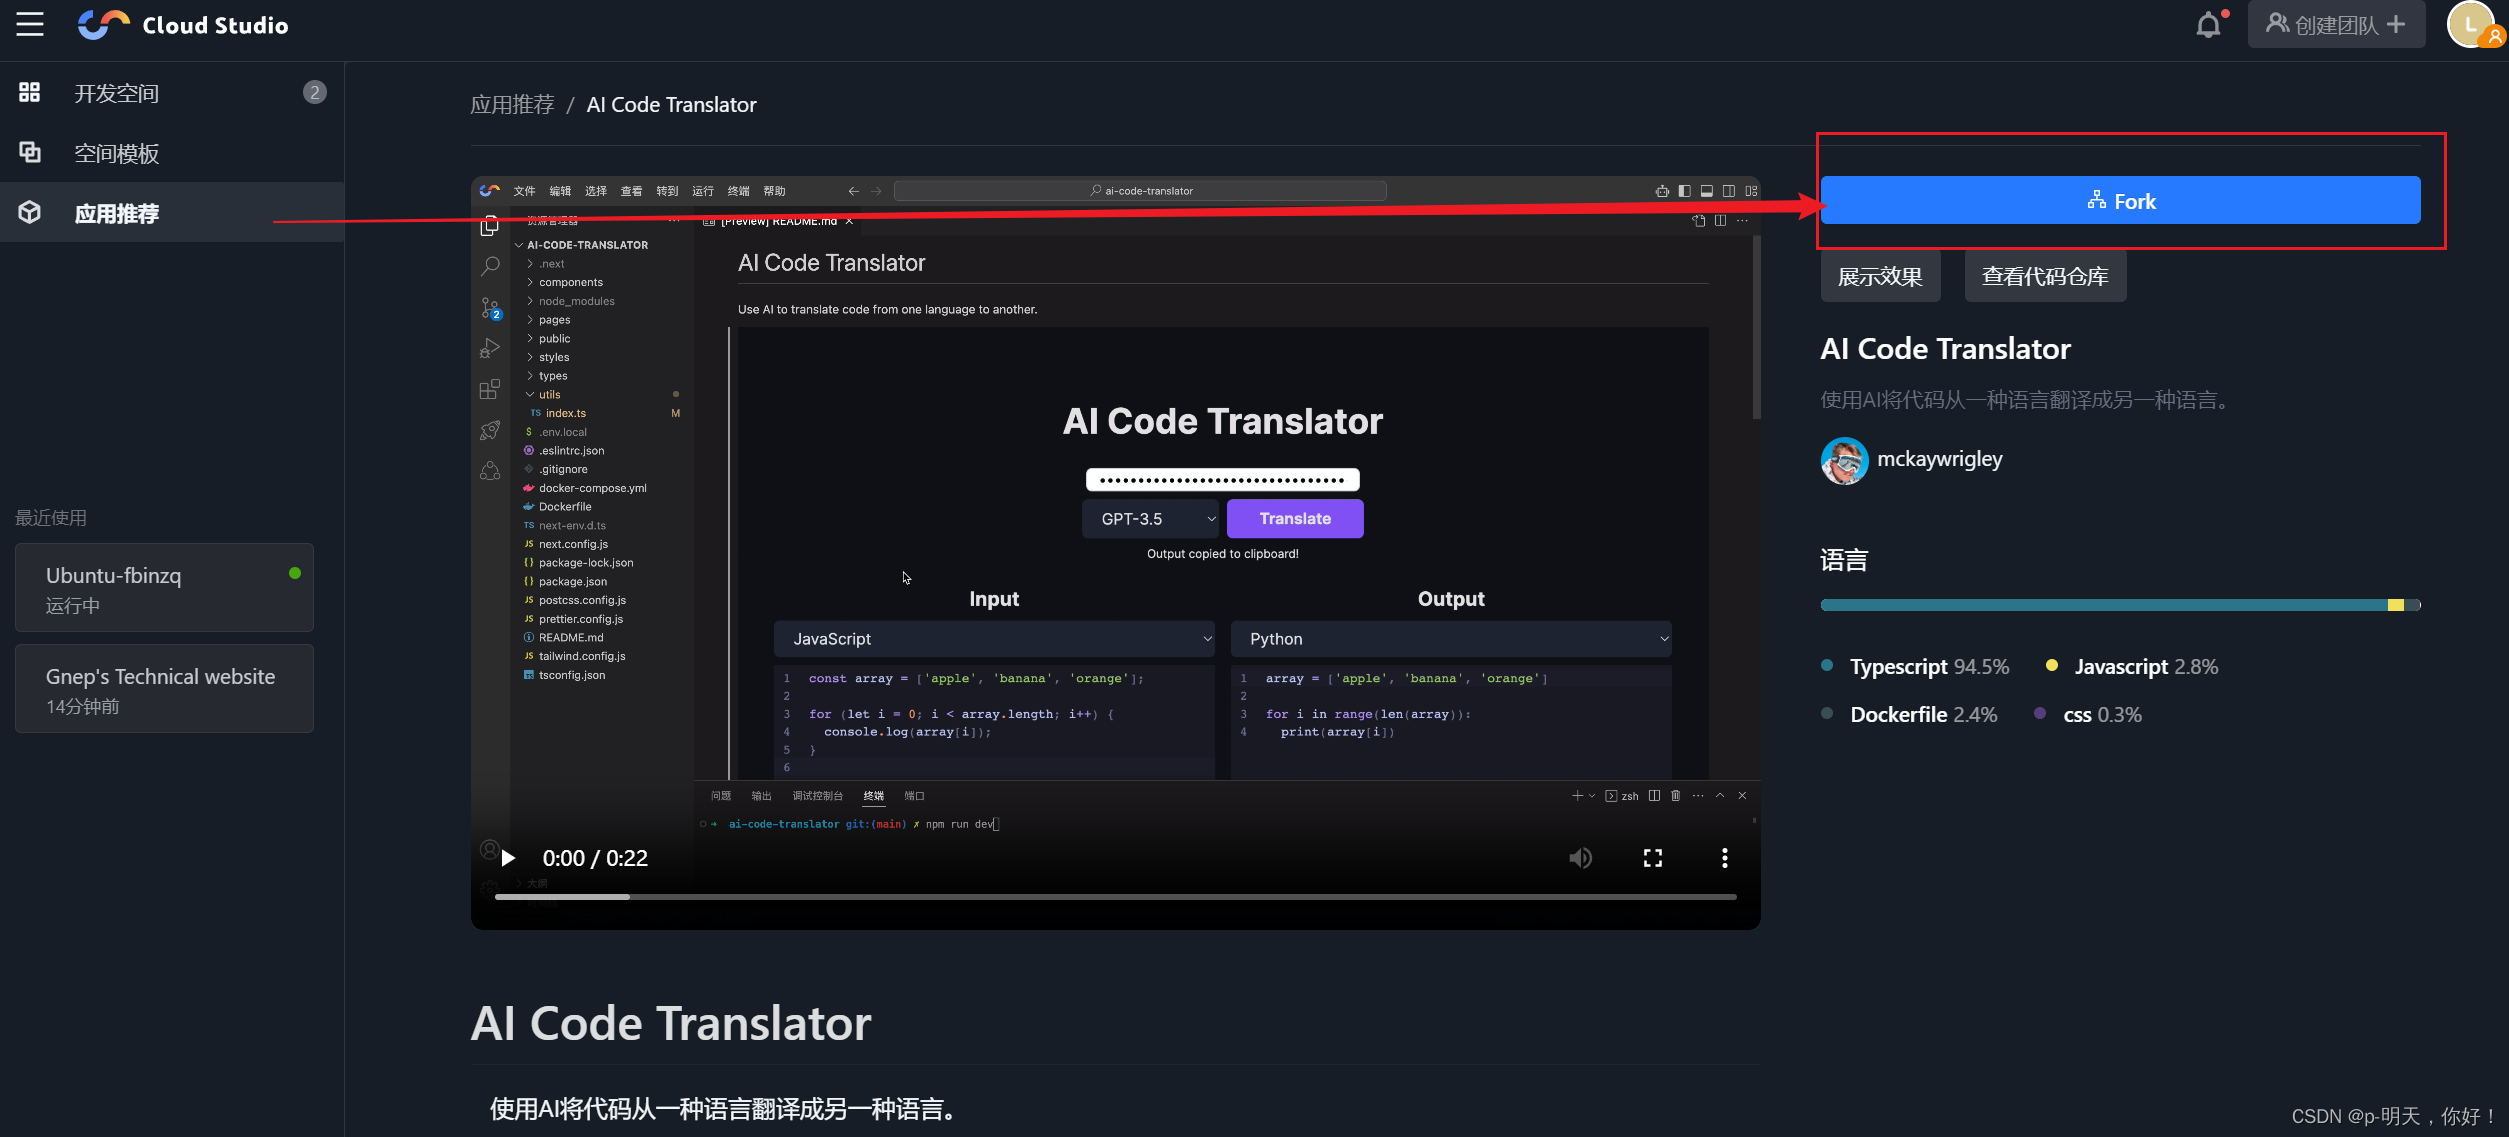The width and height of the screenshot is (2509, 1137).
Task: Toggle video fullscreen mode
Action: coord(1653,859)
